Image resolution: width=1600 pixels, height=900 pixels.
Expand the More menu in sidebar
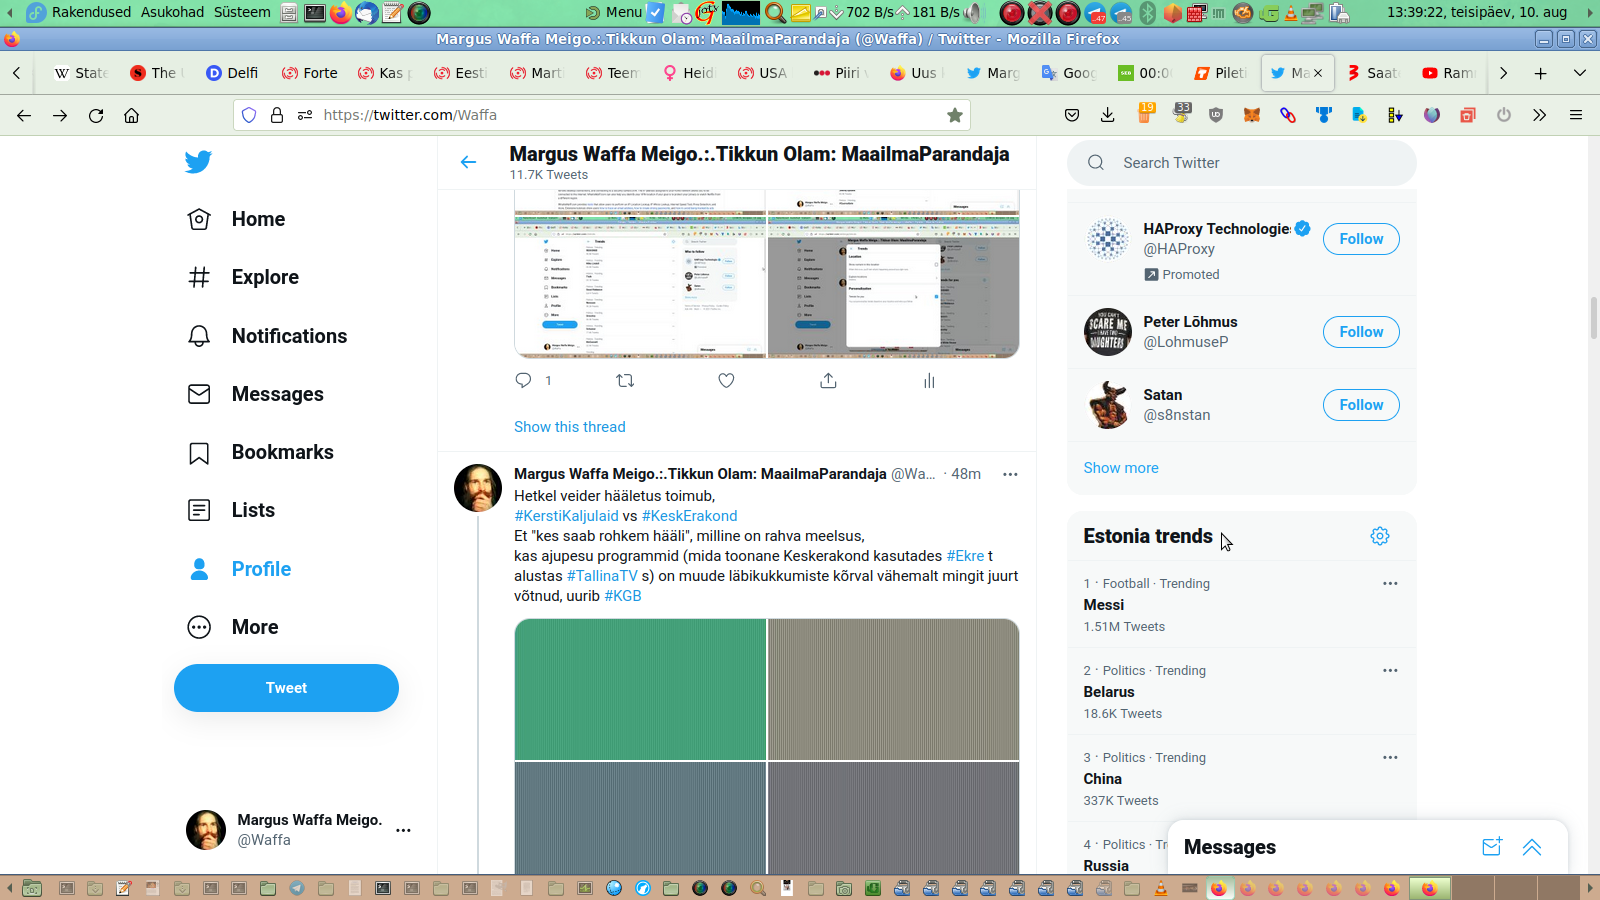click(233, 627)
